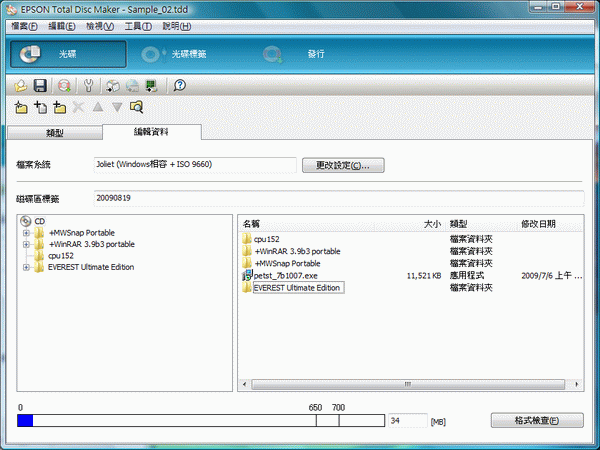The width and height of the screenshot is (600, 450).
Task: Open help with the question mark icon
Action: coord(179,85)
